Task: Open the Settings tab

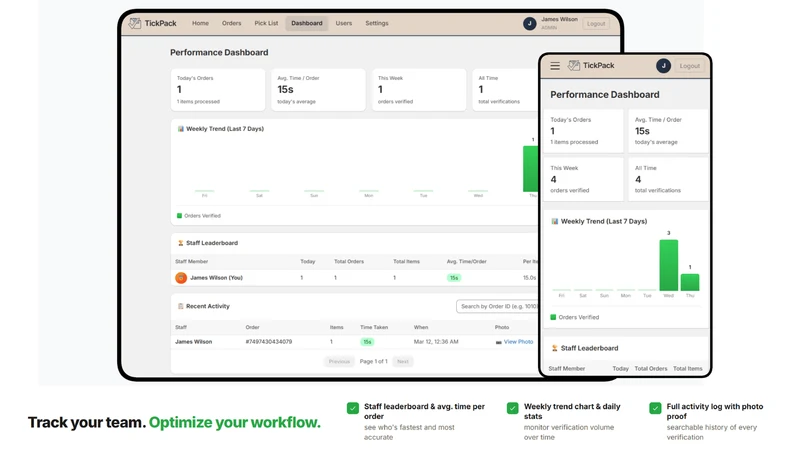Action: point(377,23)
